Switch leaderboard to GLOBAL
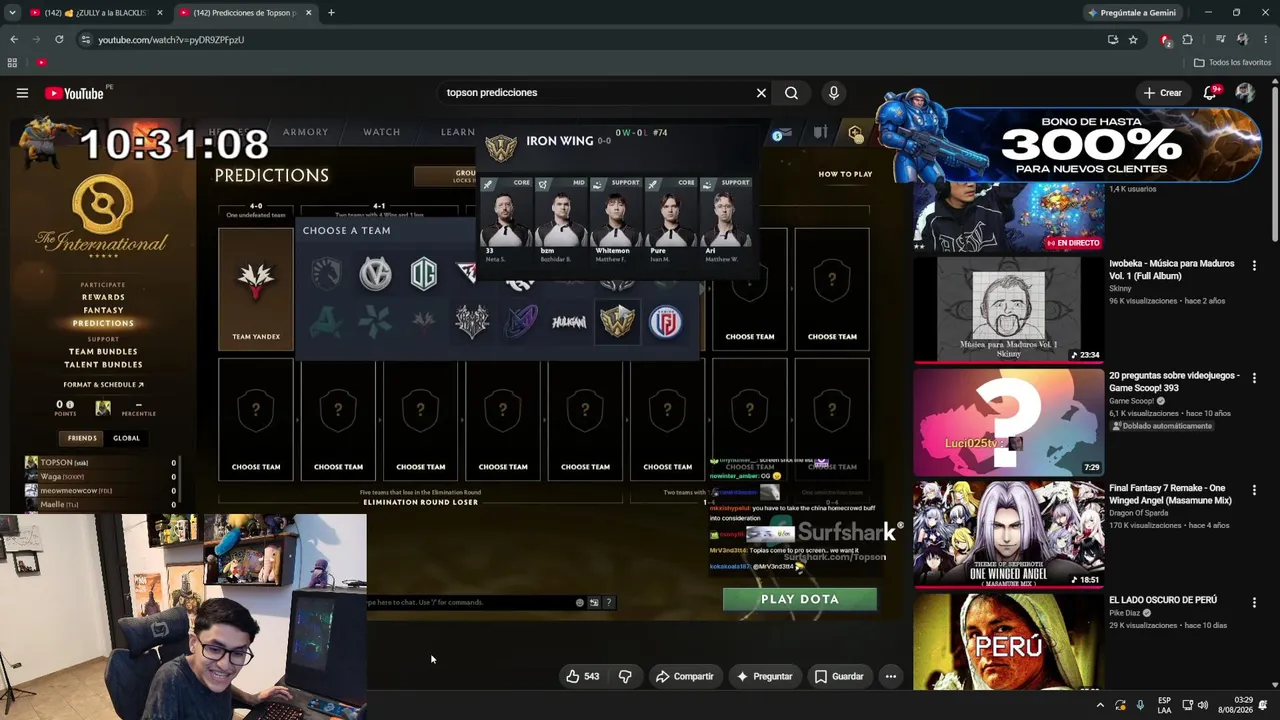 [126, 438]
